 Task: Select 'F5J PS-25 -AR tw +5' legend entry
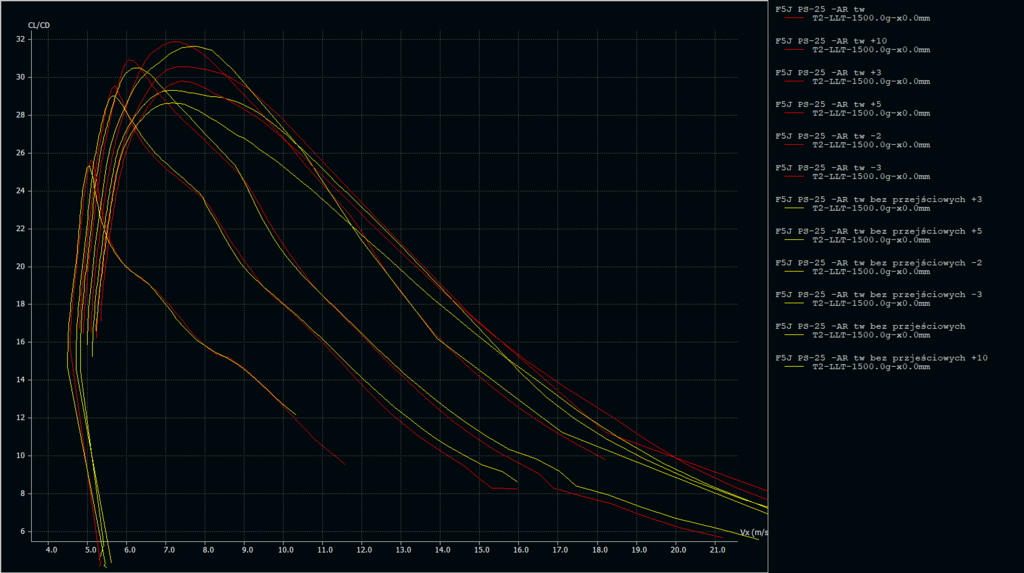tap(829, 104)
